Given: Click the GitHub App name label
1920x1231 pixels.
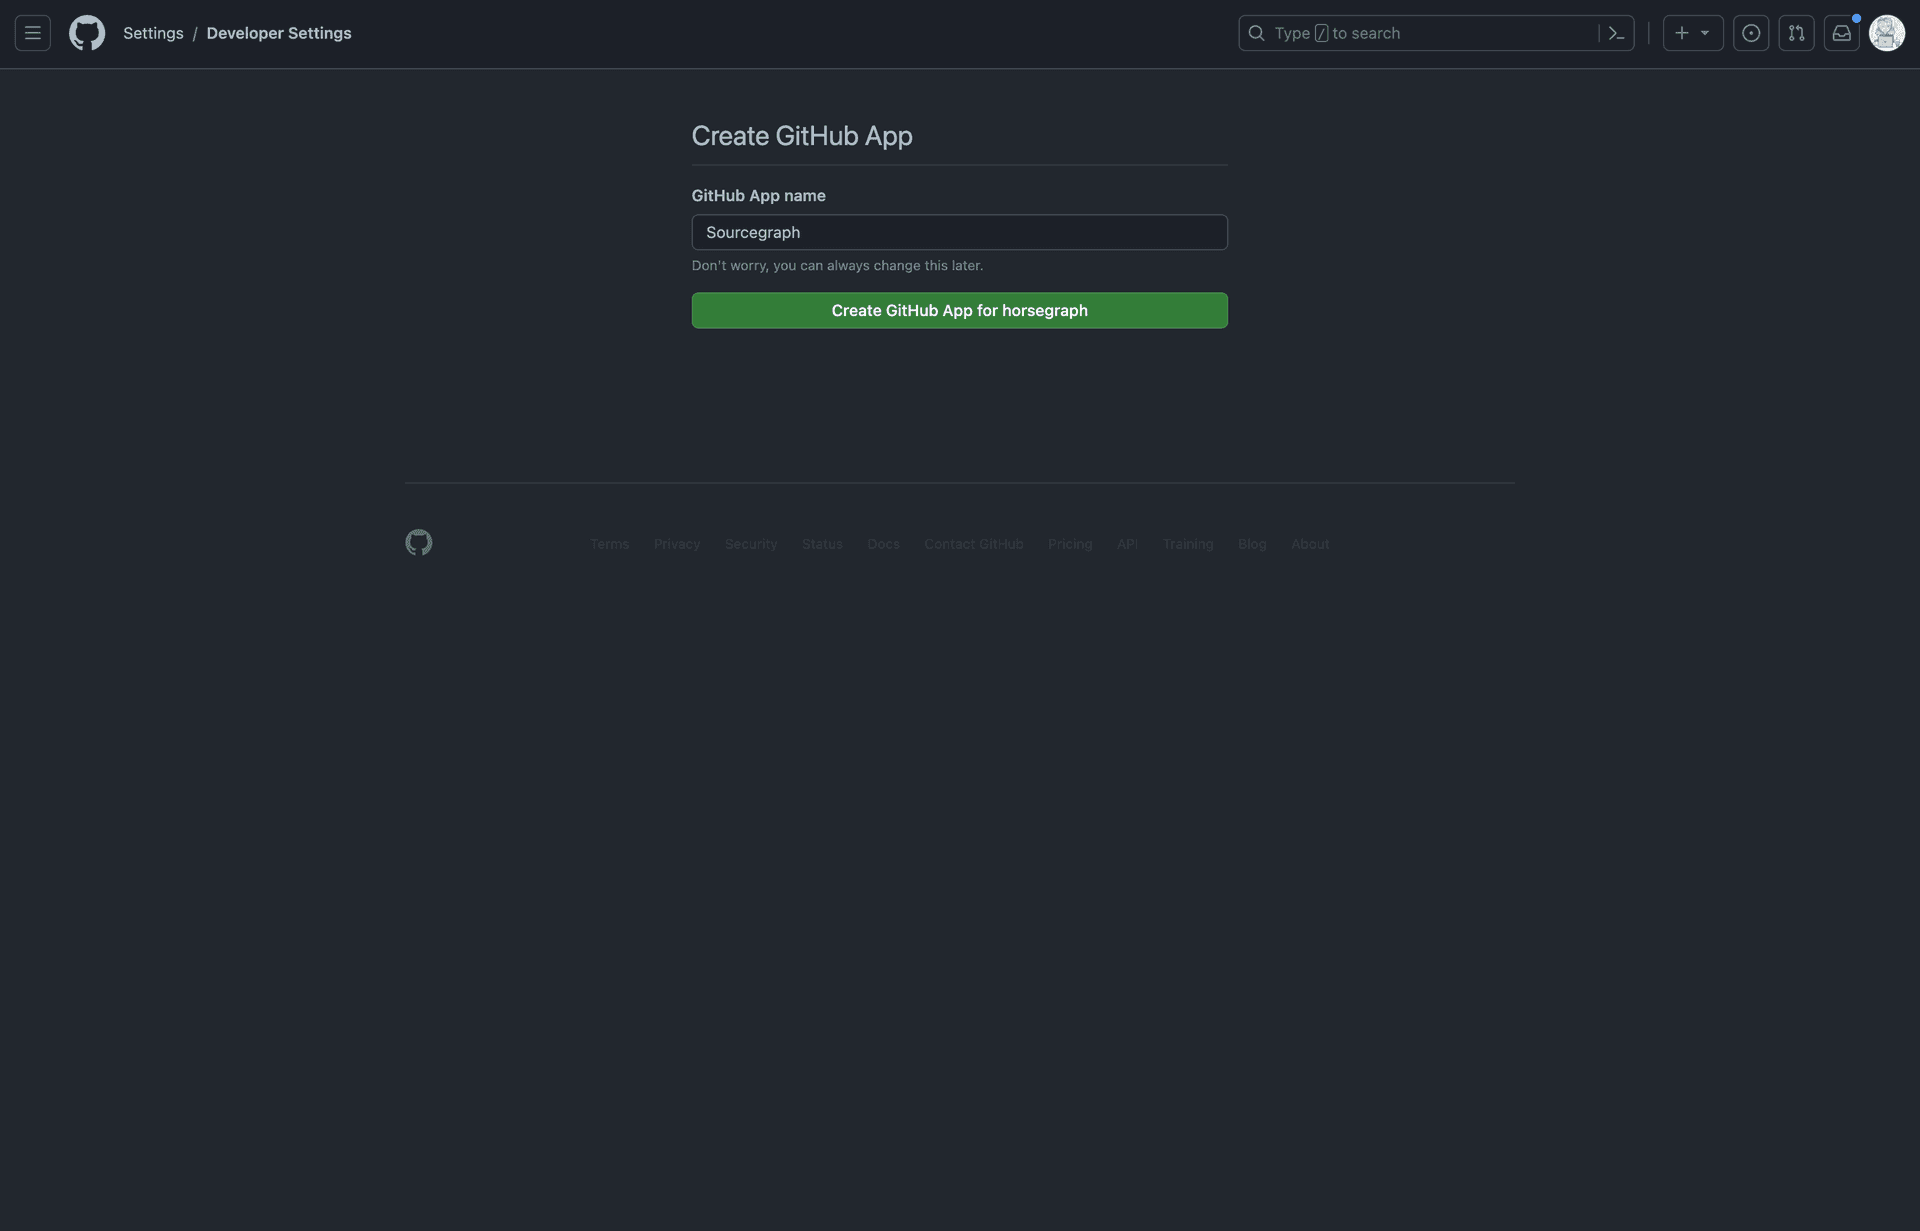Looking at the screenshot, I should pos(759,196).
